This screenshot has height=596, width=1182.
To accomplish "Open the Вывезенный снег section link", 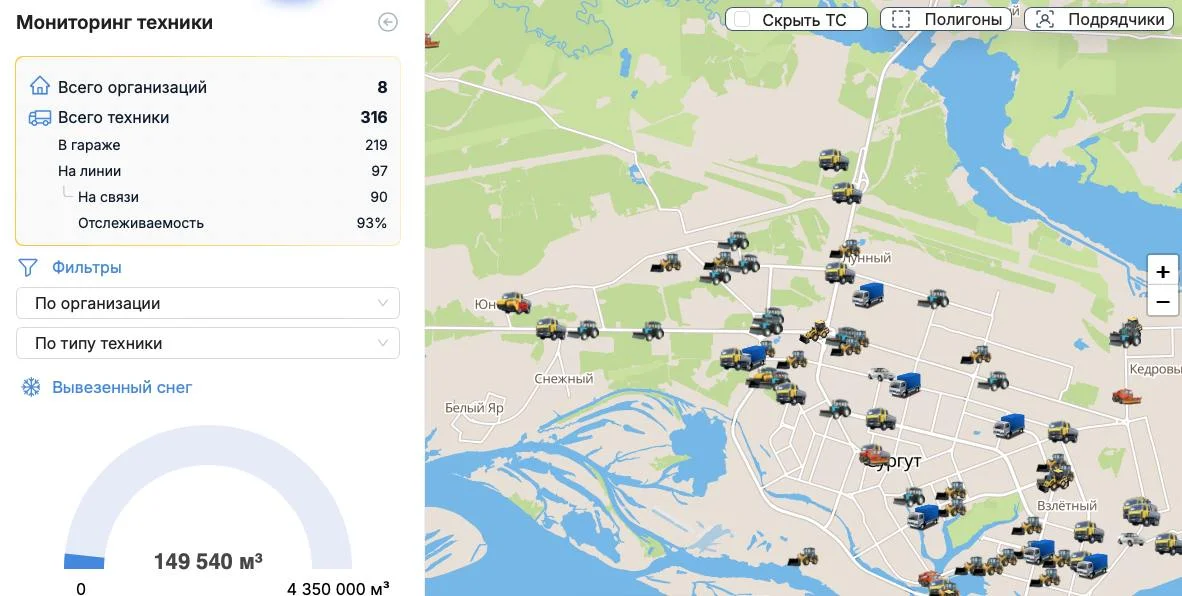I will (x=122, y=388).
